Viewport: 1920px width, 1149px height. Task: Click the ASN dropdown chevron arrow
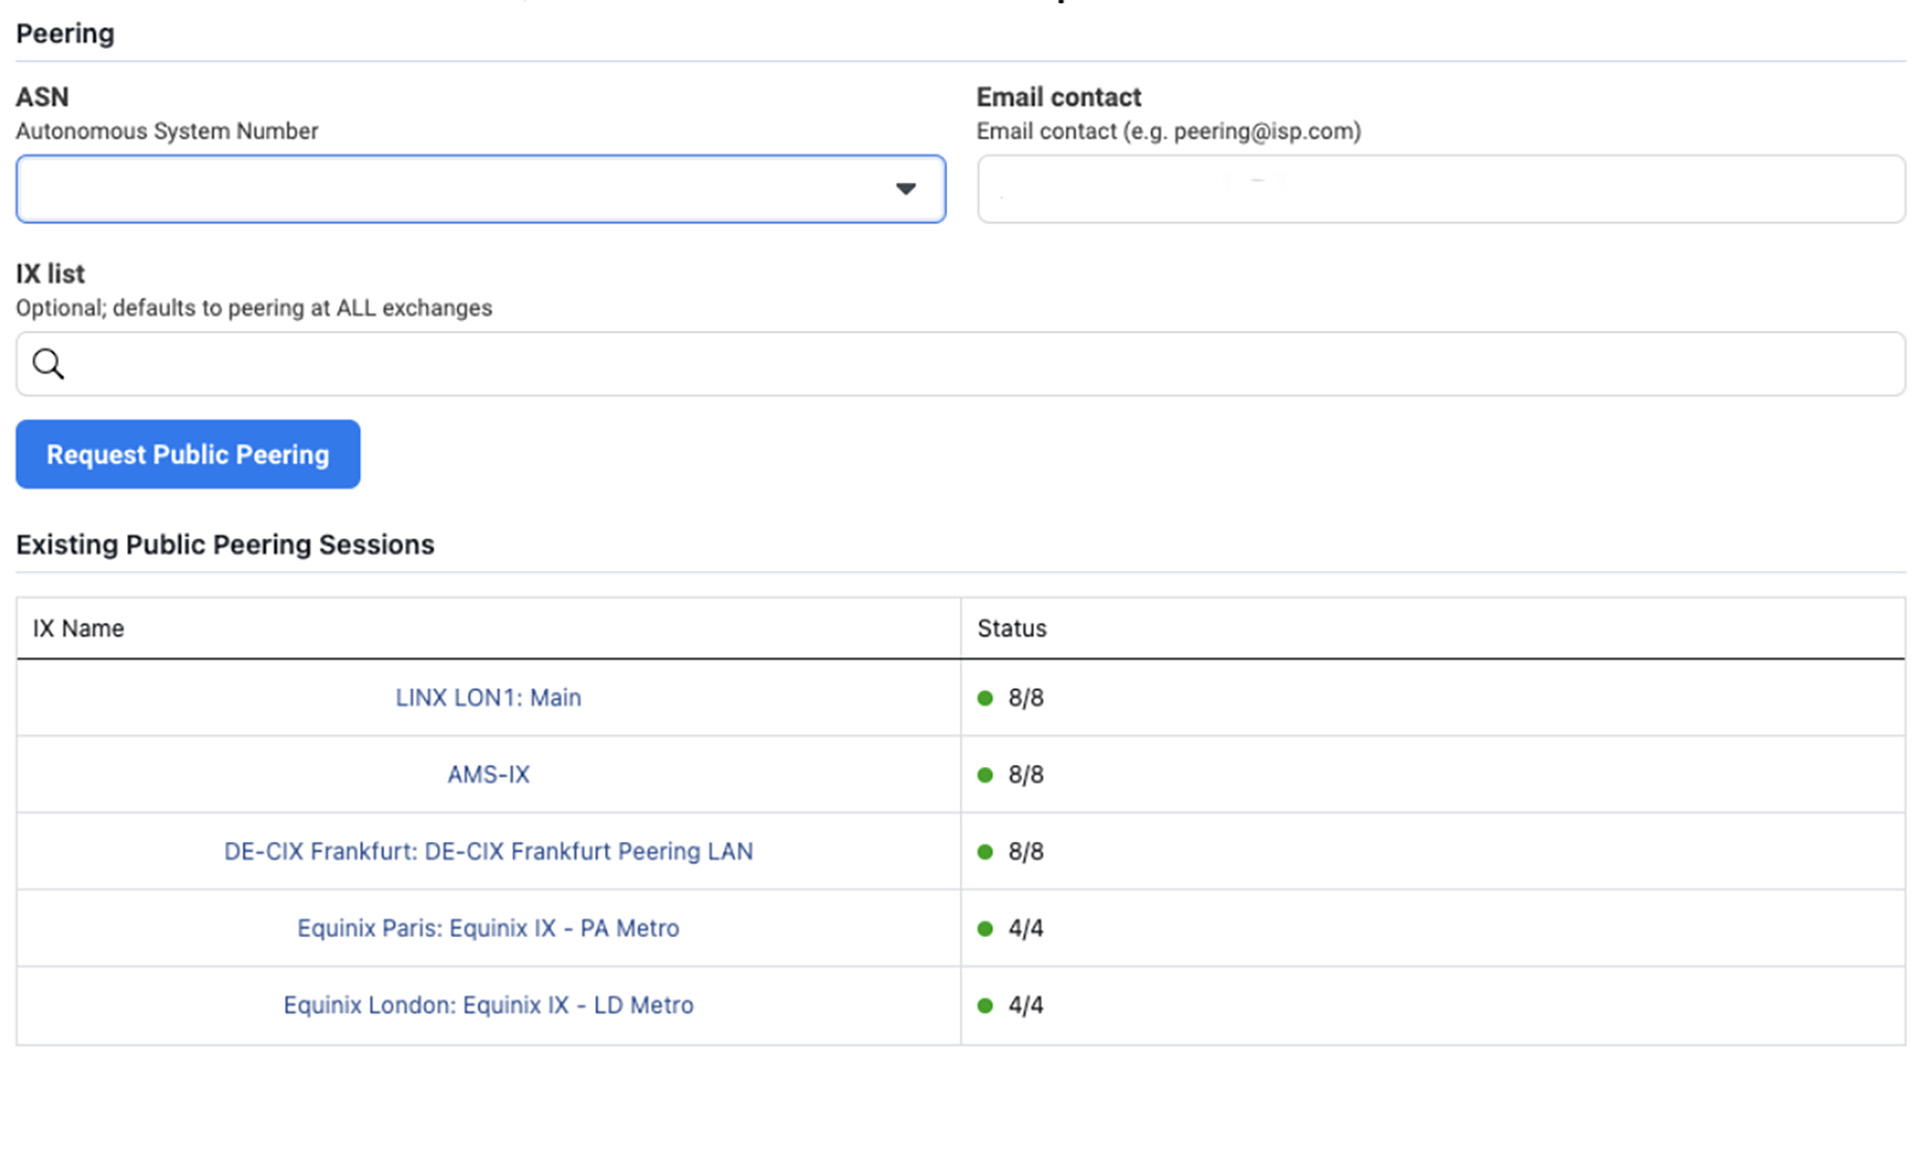point(906,188)
